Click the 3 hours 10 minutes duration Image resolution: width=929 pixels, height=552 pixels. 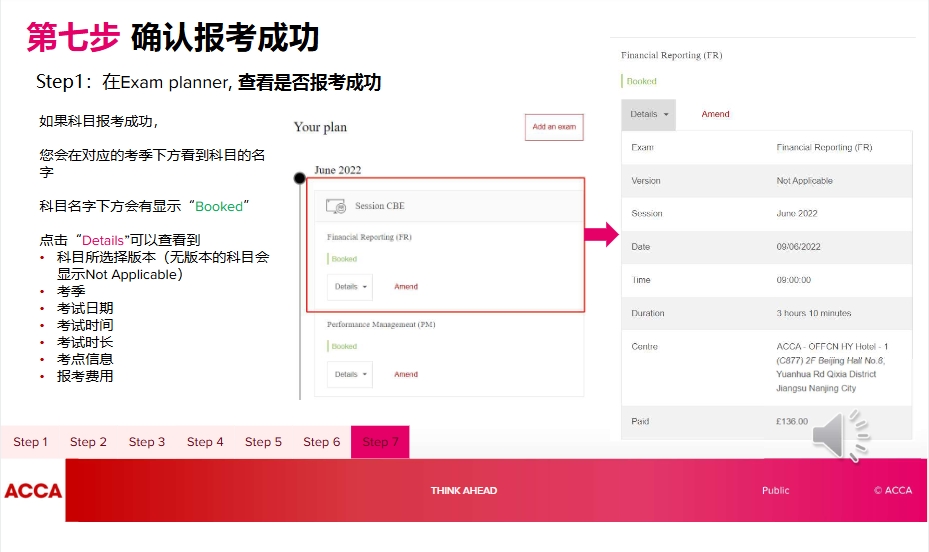click(814, 313)
